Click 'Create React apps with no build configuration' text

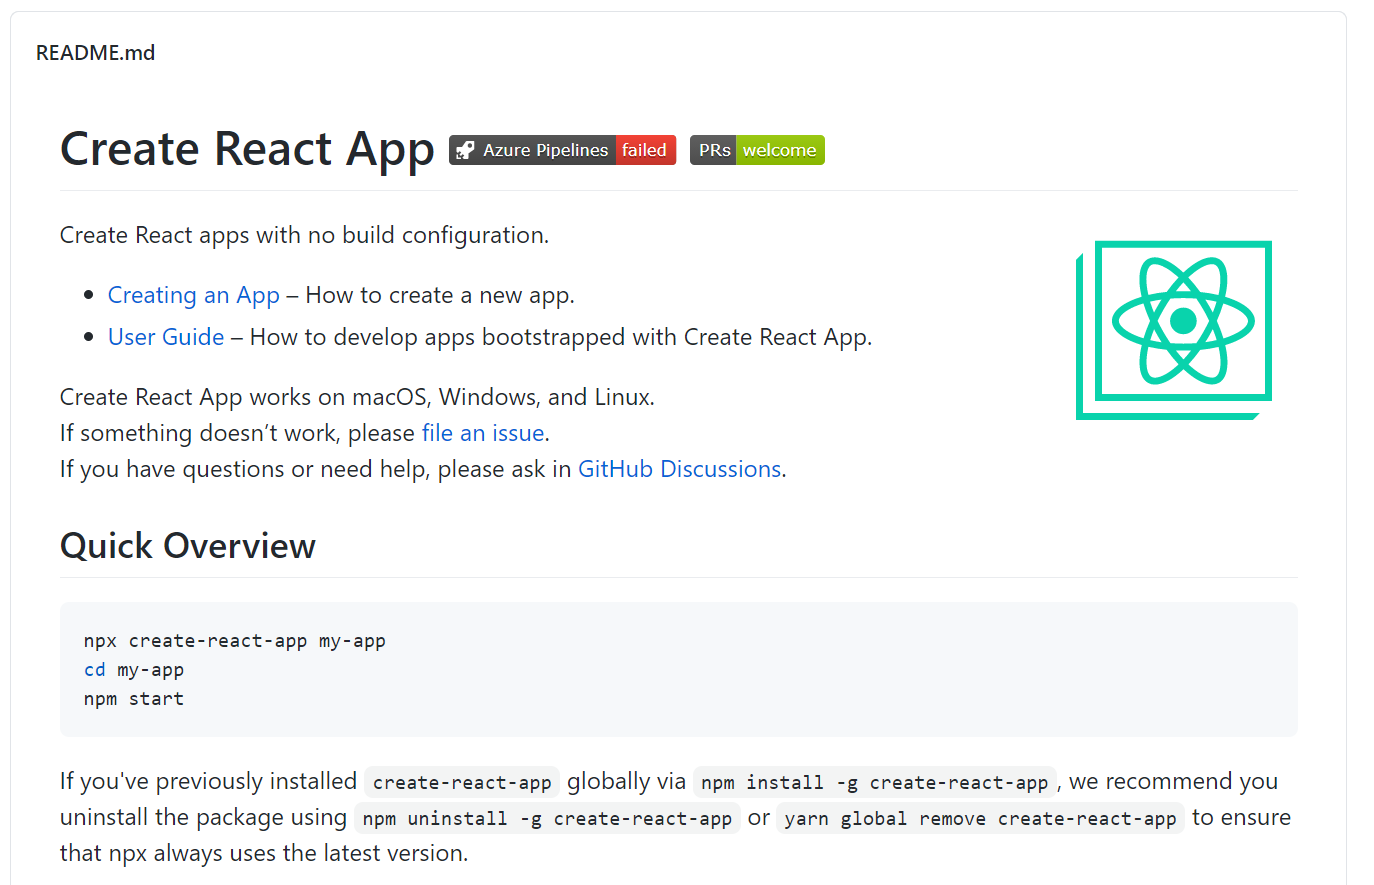304,235
